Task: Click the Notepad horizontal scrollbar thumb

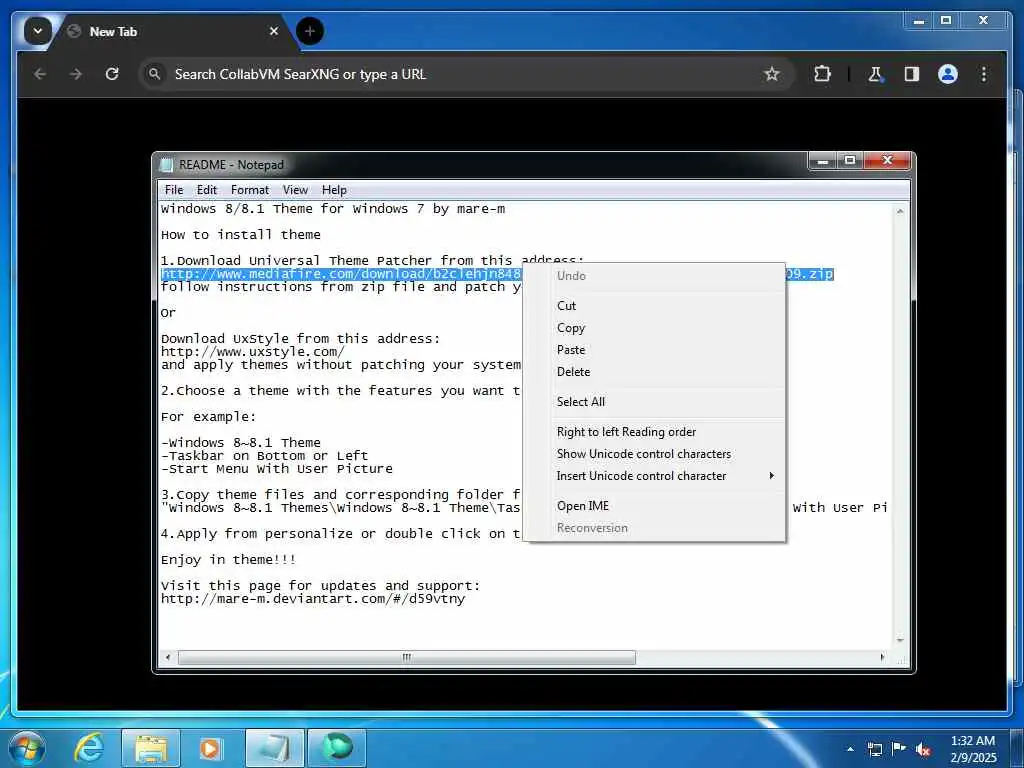Action: pos(406,657)
